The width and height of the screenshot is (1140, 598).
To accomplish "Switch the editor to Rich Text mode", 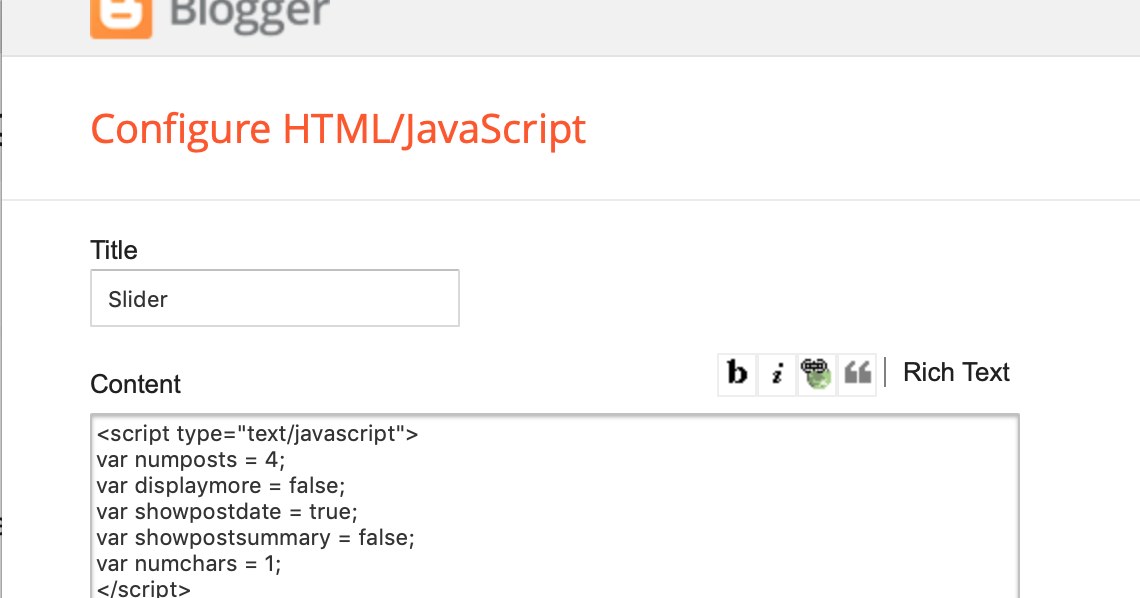I will click(955, 372).
